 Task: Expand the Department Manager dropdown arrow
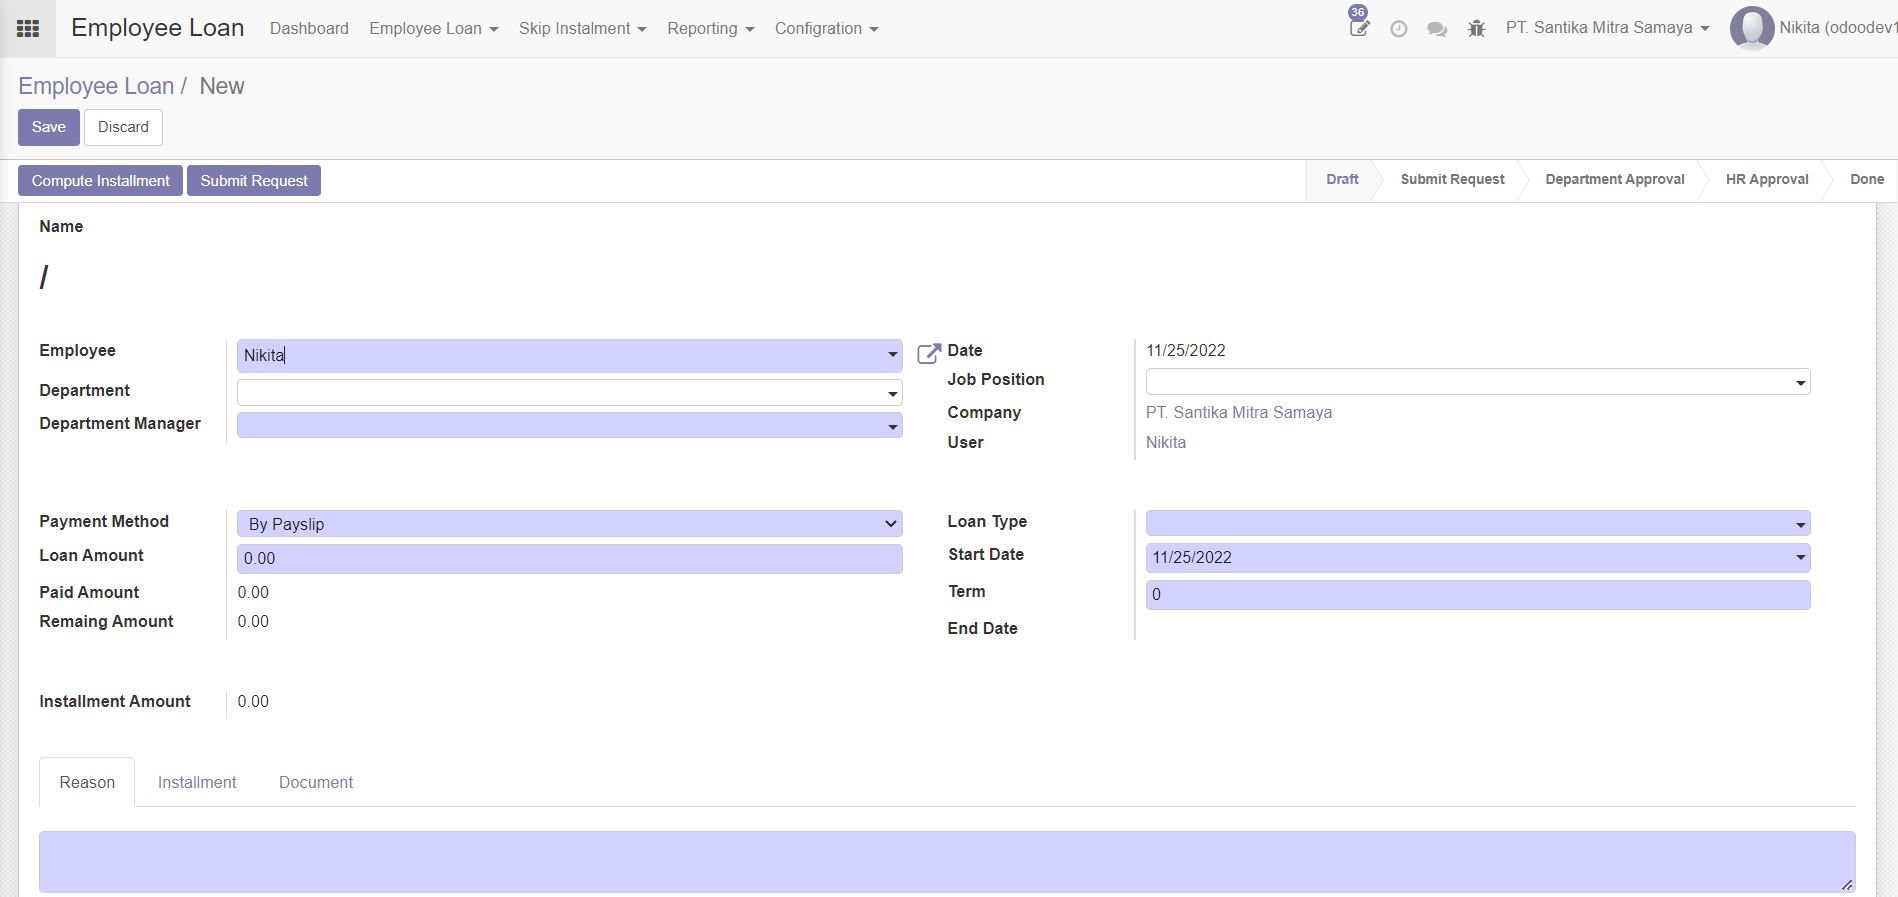pos(892,427)
